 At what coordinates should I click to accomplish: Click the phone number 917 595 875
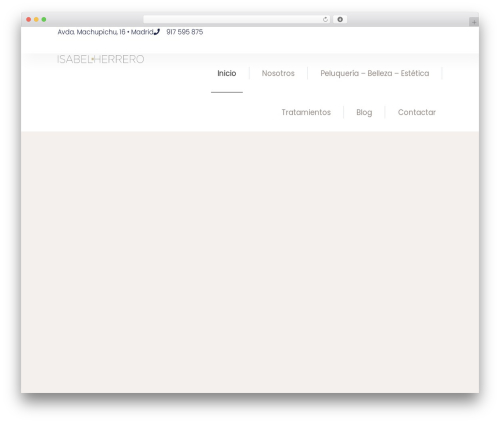[185, 32]
